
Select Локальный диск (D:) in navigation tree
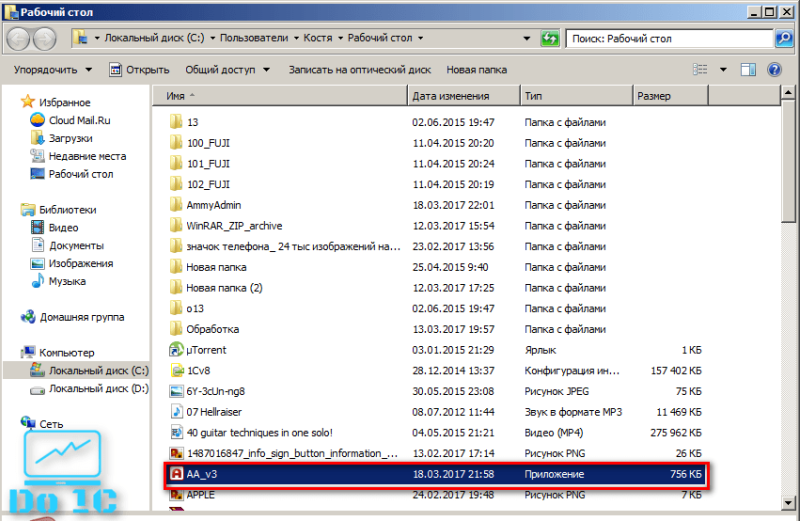coord(89,389)
